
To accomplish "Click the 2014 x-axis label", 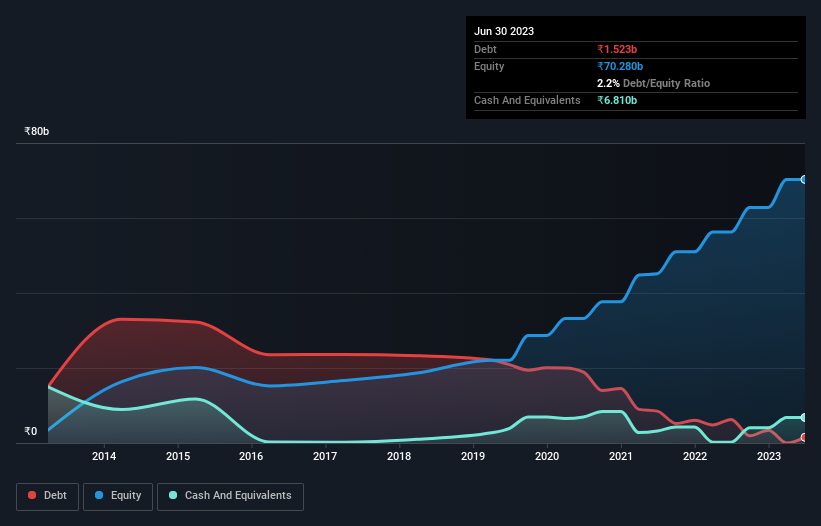I will point(104,456).
